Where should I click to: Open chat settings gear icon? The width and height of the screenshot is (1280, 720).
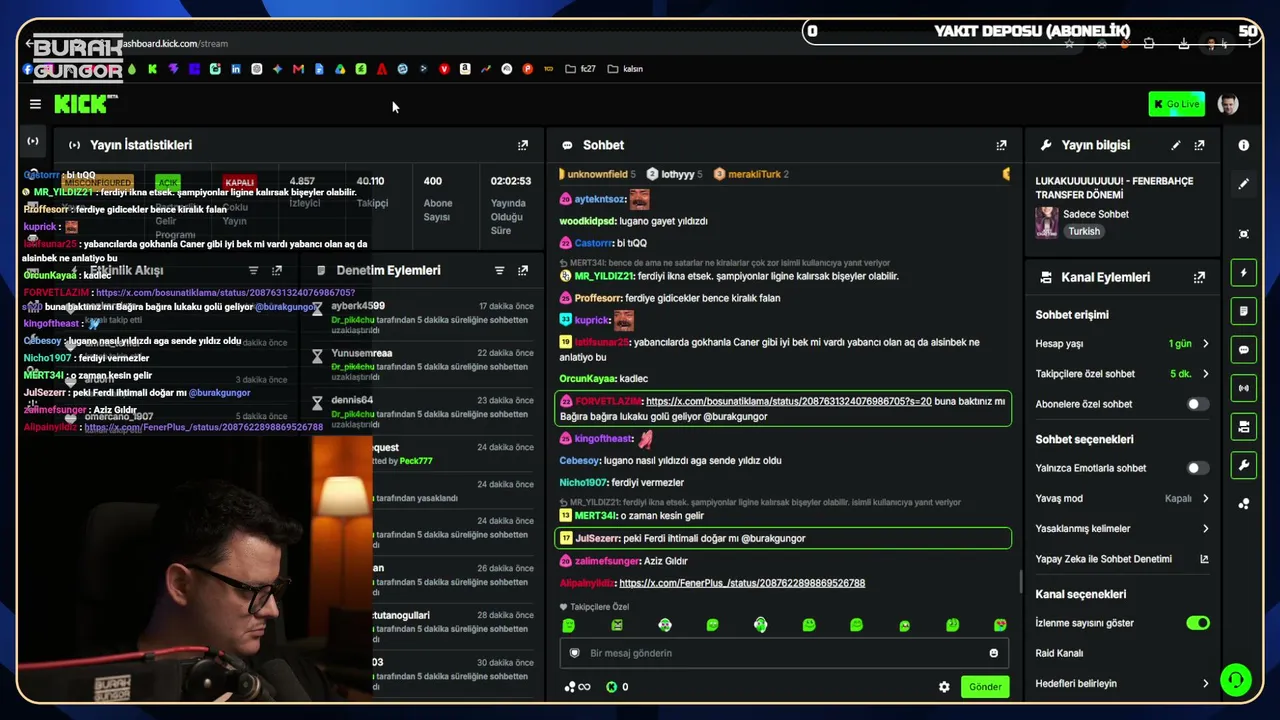[x=944, y=687]
